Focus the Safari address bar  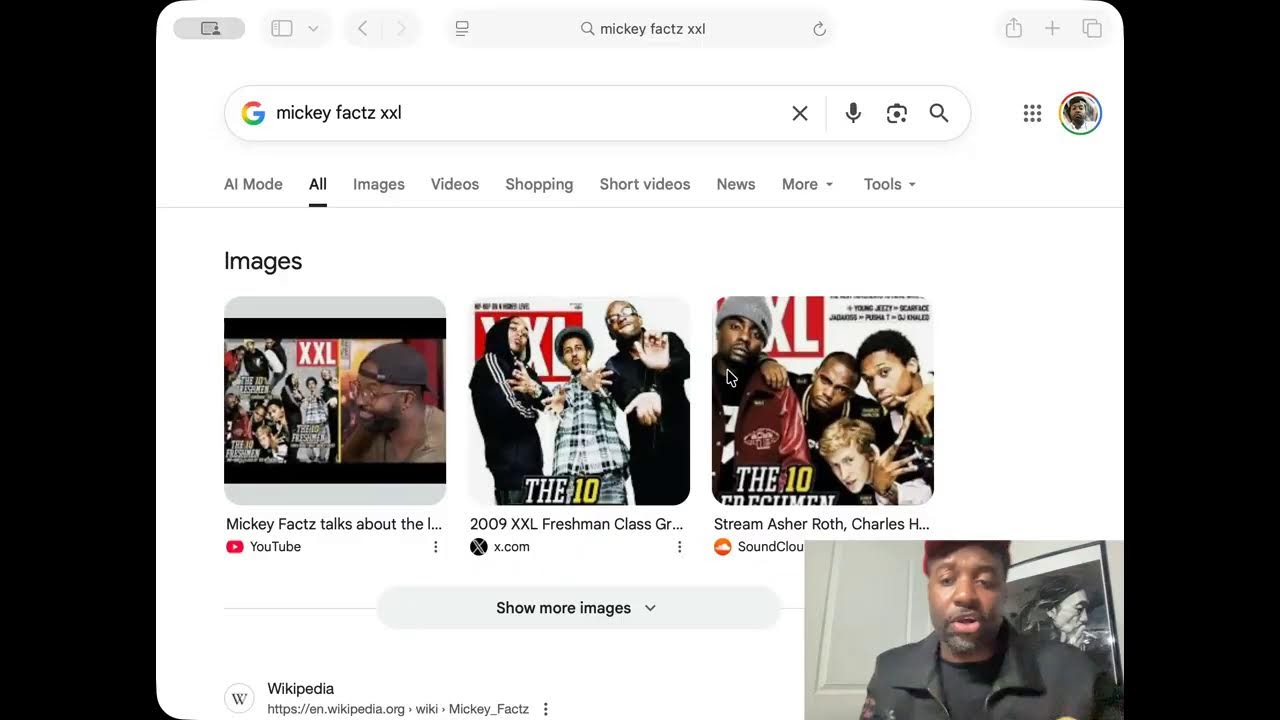point(643,29)
